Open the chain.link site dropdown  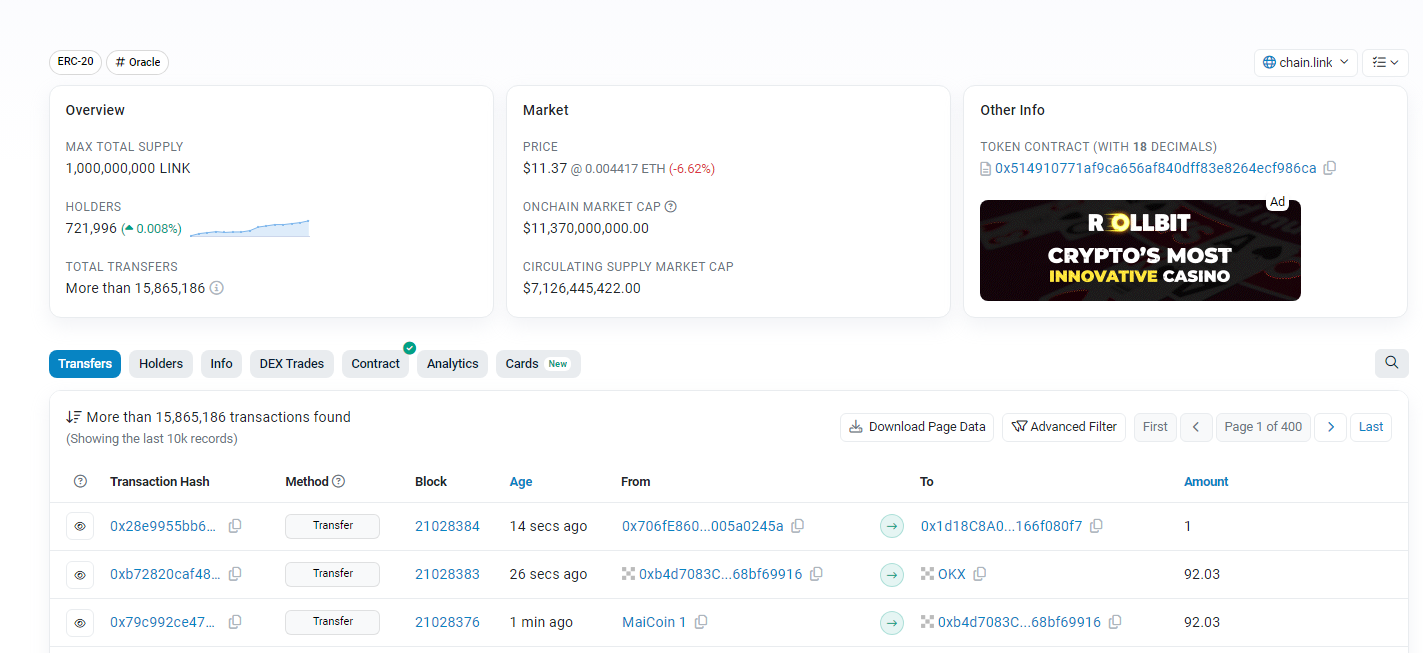(1305, 61)
